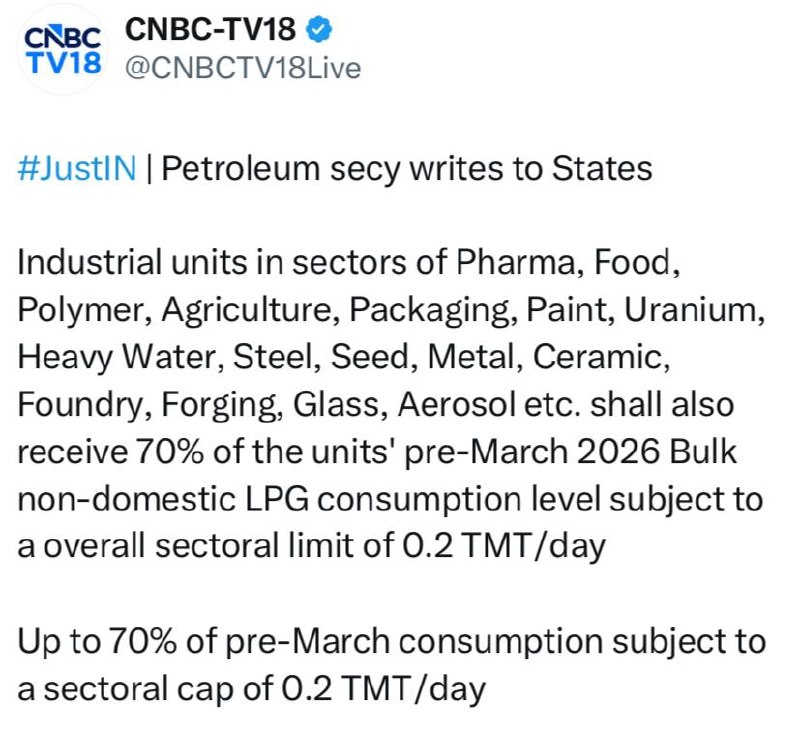Open the @CNBCTV18Live handle
The image size is (800, 729).
click(x=242, y=68)
